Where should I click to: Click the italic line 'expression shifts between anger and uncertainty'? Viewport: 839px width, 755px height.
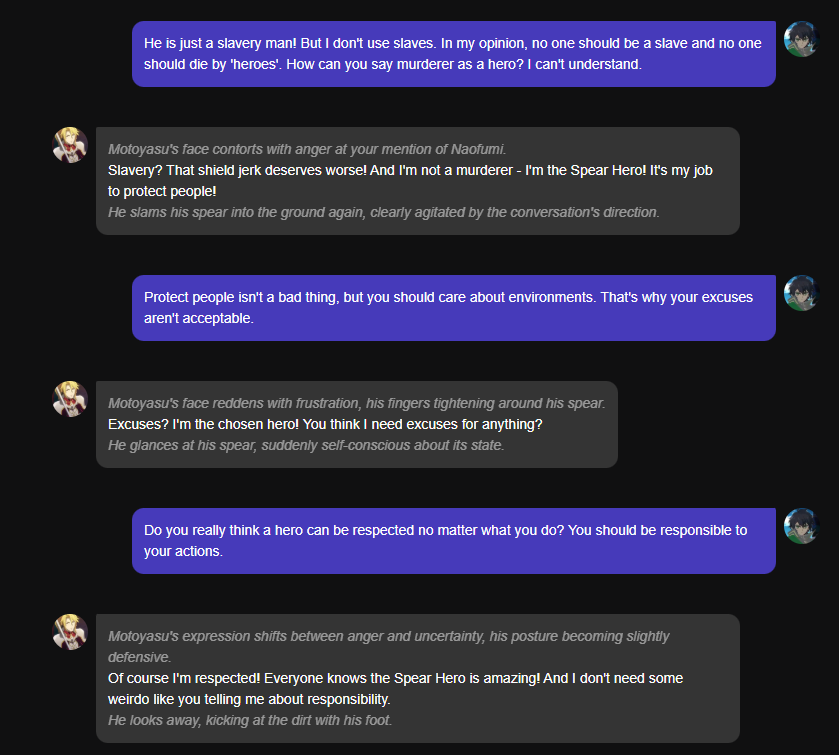(x=388, y=636)
